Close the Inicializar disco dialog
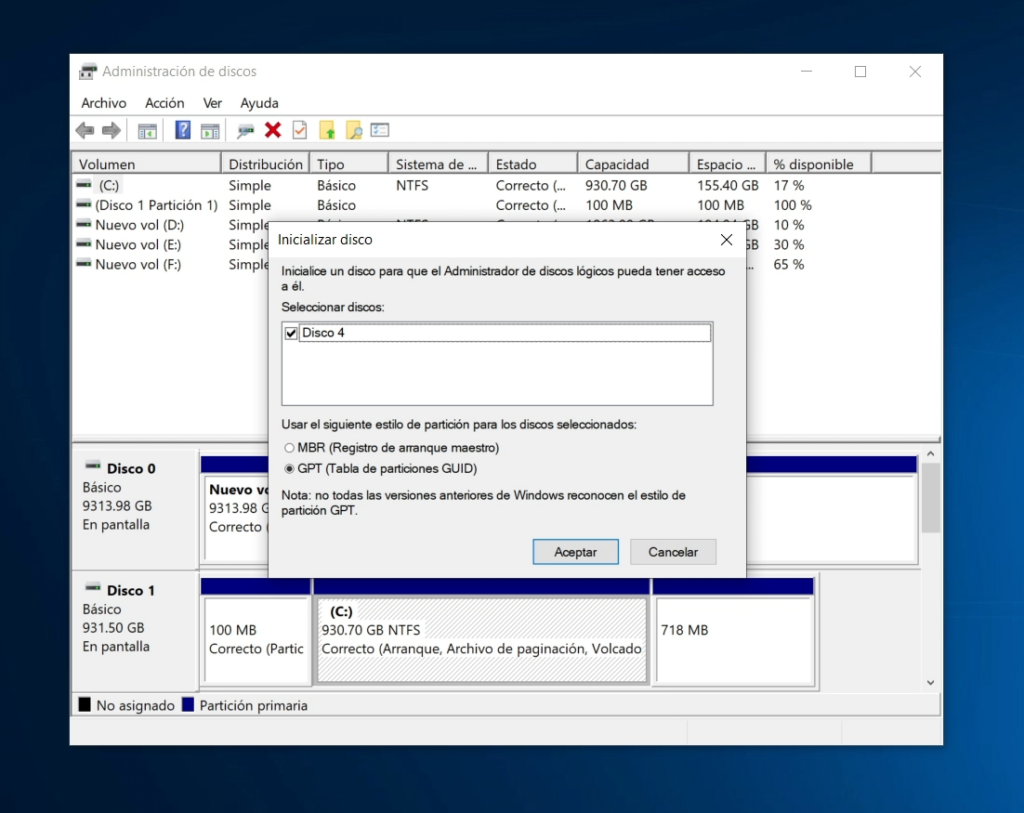Screen dimensions: 1024x813 tap(726, 240)
